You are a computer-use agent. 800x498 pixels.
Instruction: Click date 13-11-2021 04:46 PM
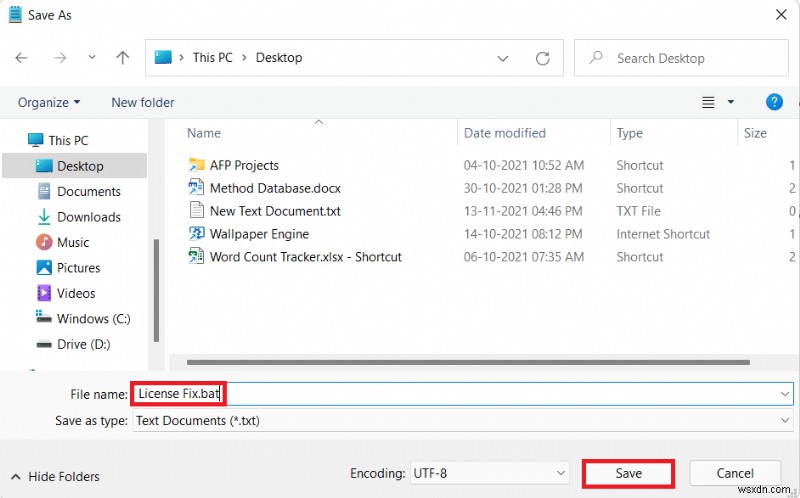coord(523,211)
